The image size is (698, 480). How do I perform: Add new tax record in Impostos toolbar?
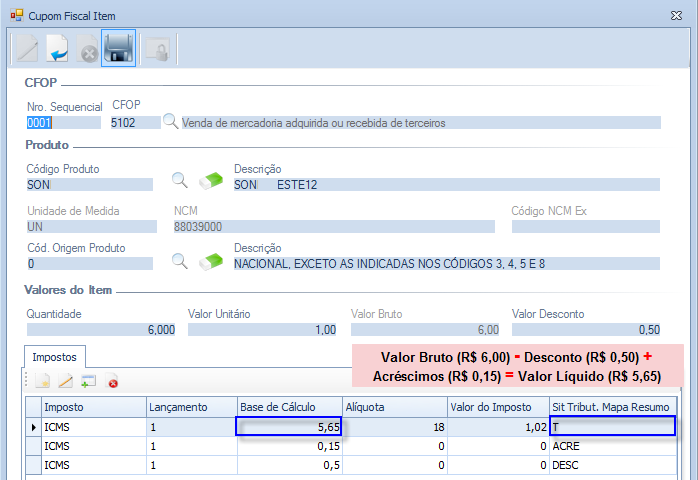42,381
